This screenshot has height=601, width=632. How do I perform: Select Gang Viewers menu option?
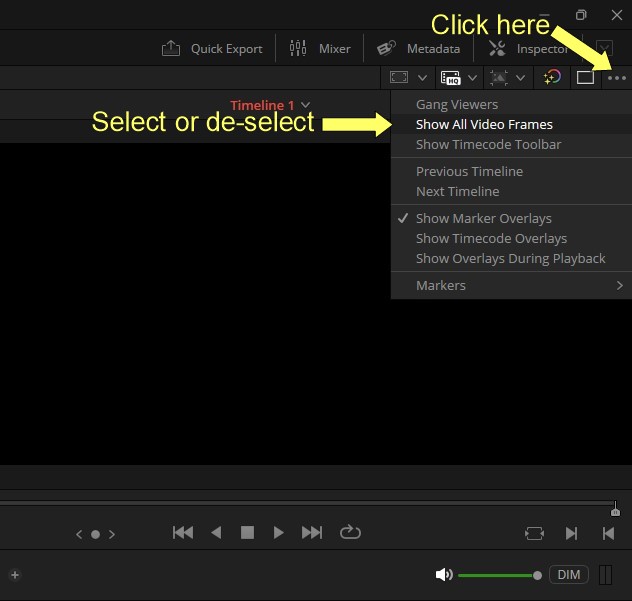[511, 104]
